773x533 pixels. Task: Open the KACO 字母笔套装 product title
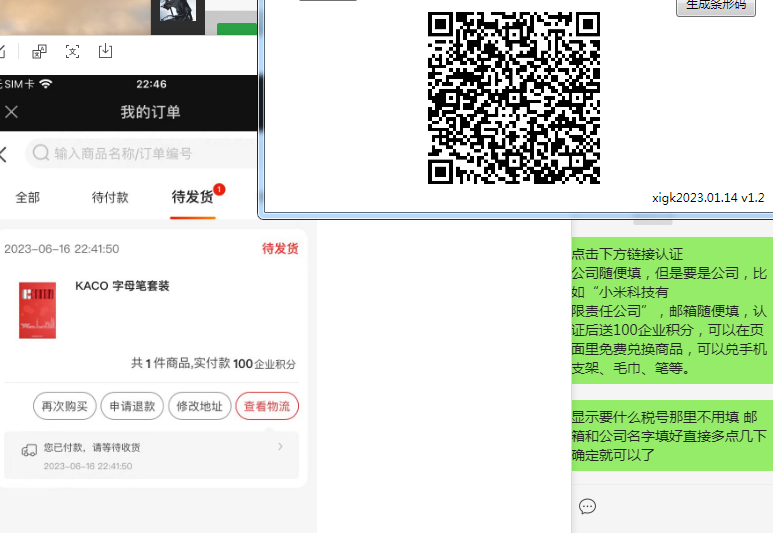point(122,286)
